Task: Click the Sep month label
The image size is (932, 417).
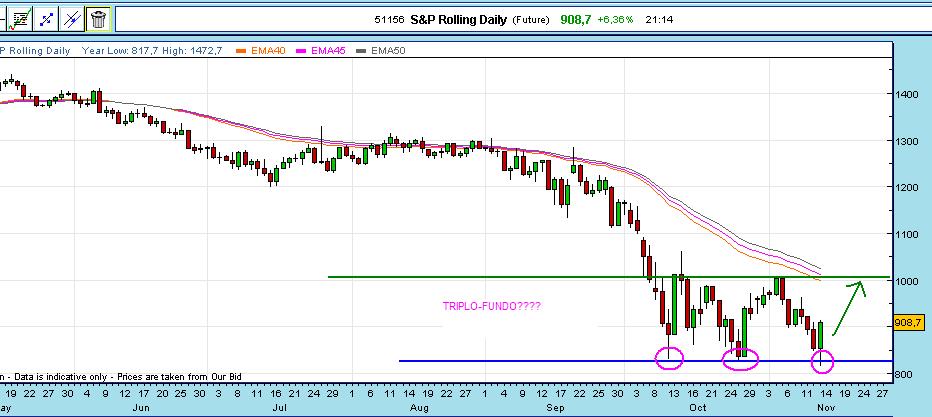Action: [555, 407]
